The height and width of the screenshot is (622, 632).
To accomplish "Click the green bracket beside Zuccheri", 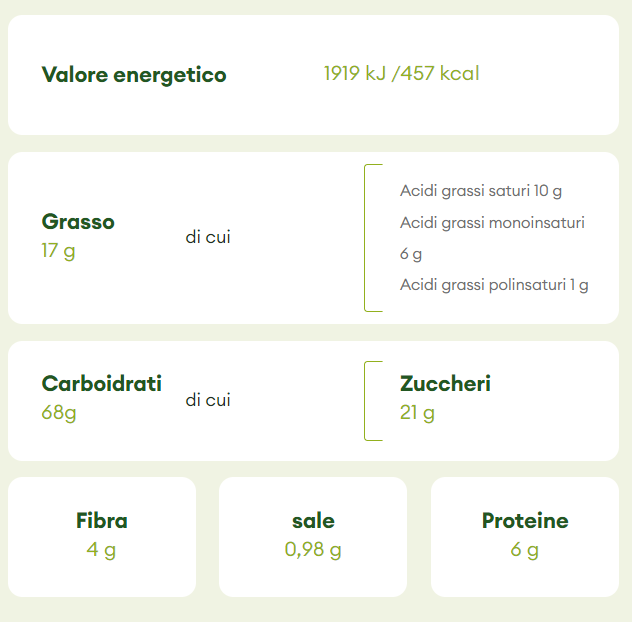I will click(x=367, y=400).
